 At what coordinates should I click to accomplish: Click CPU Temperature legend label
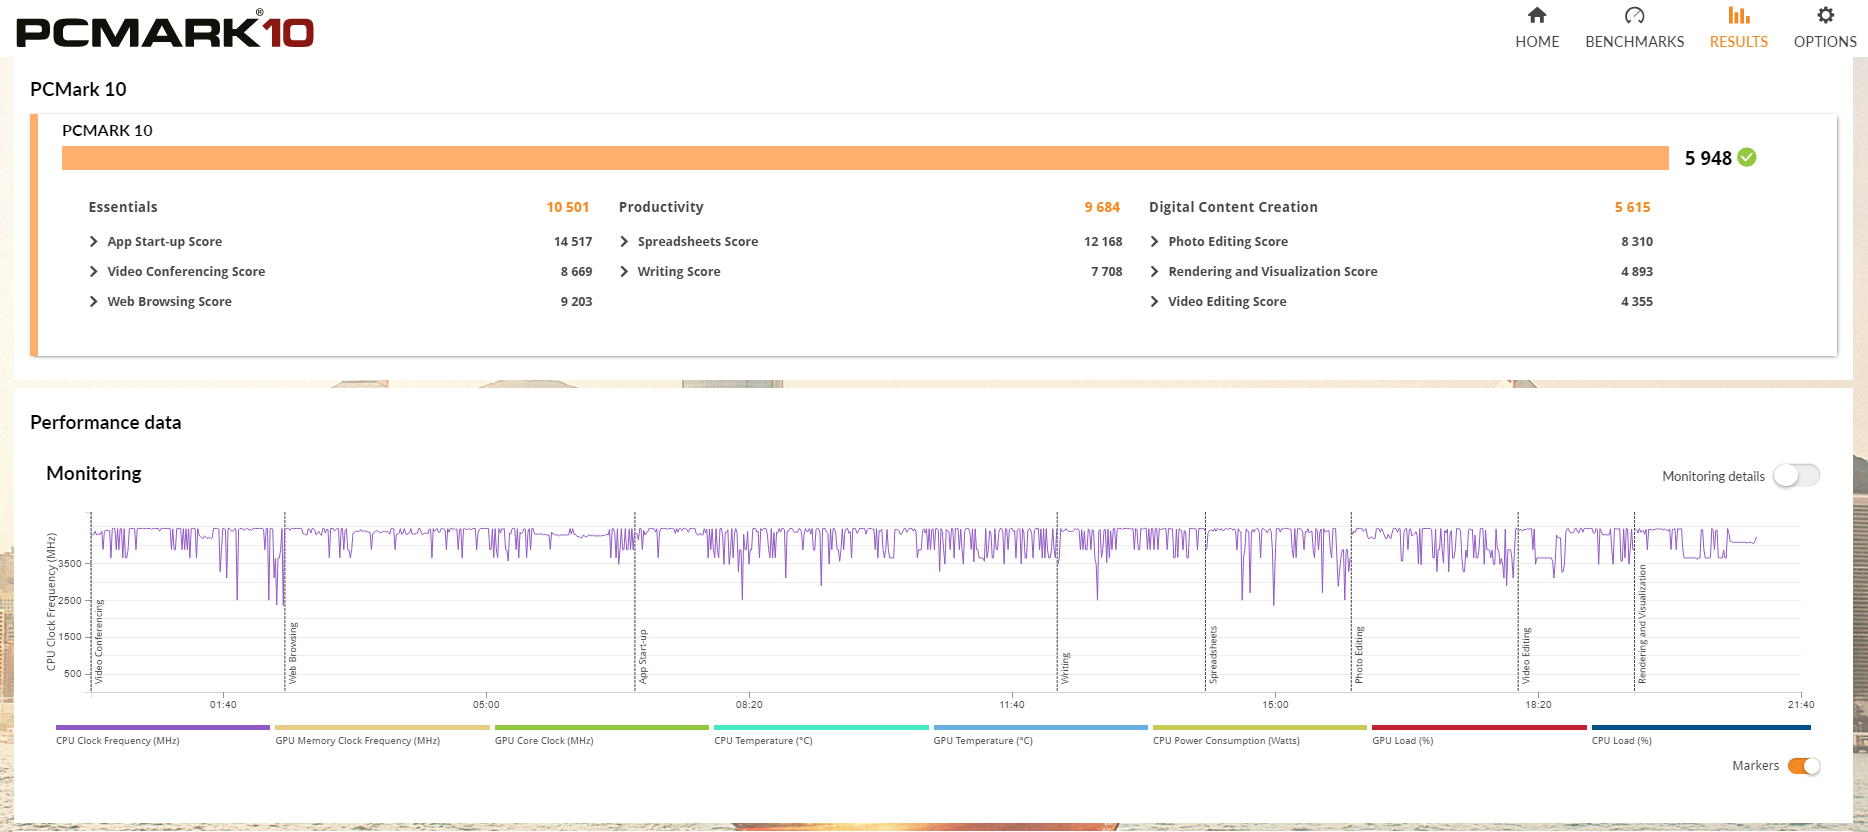click(x=763, y=741)
